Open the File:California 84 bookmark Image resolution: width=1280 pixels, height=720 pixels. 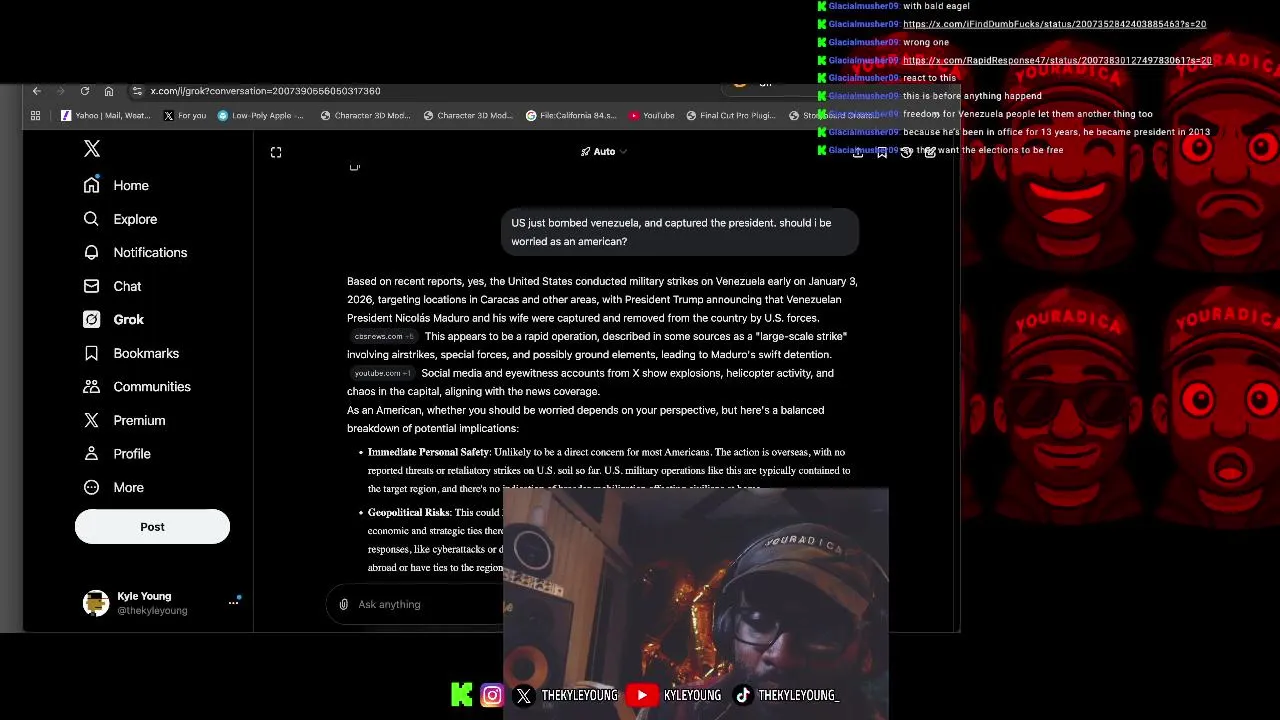(571, 116)
